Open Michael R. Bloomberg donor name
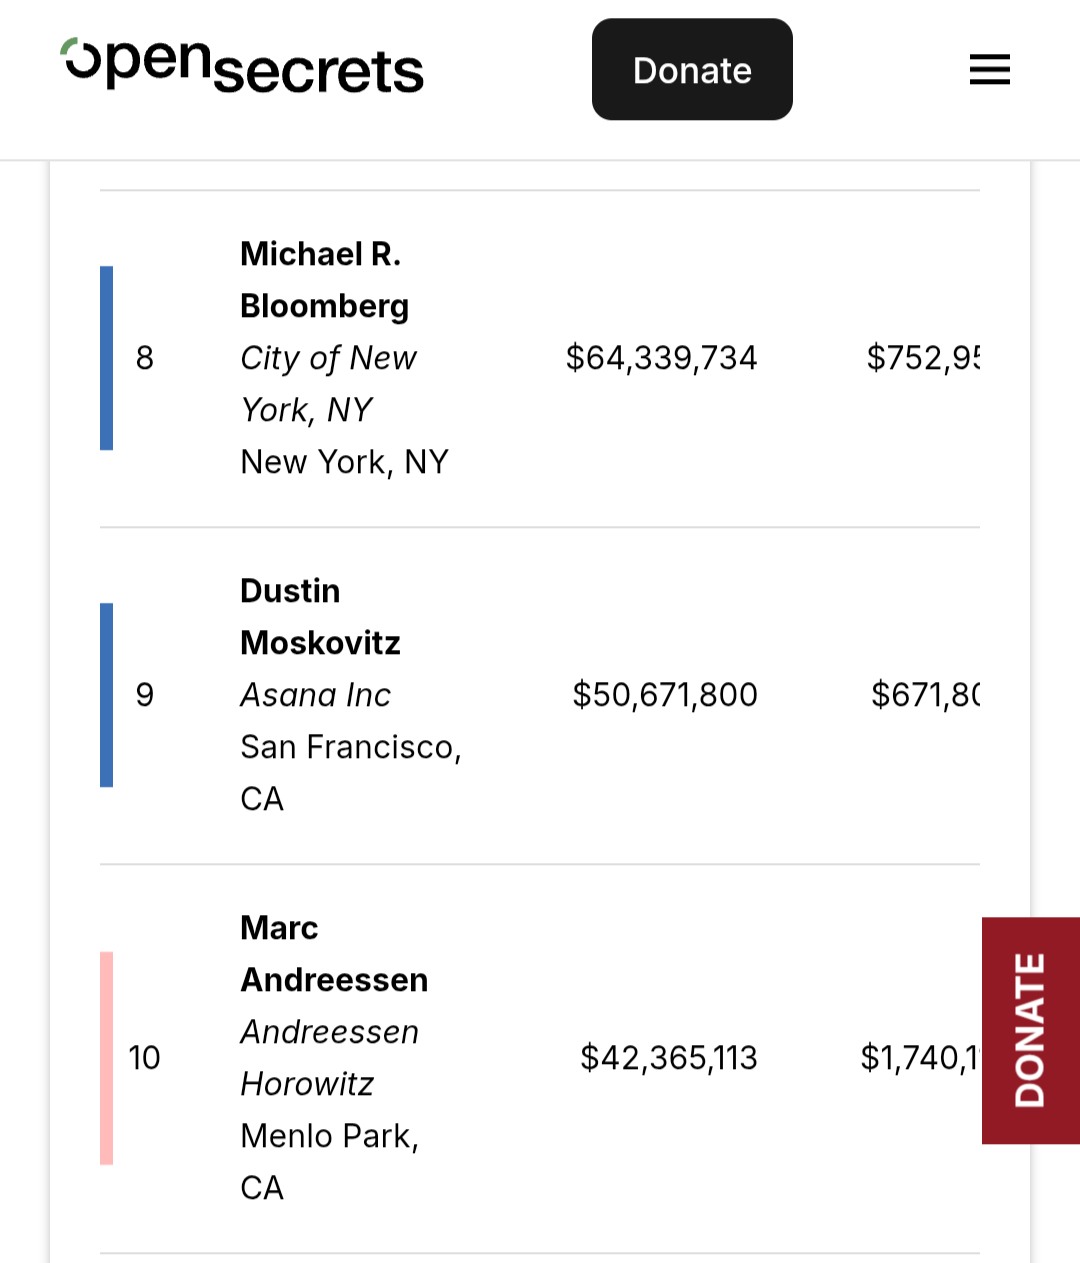The height and width of the screenshot is (1263, 1080). [x=325, y=280]
